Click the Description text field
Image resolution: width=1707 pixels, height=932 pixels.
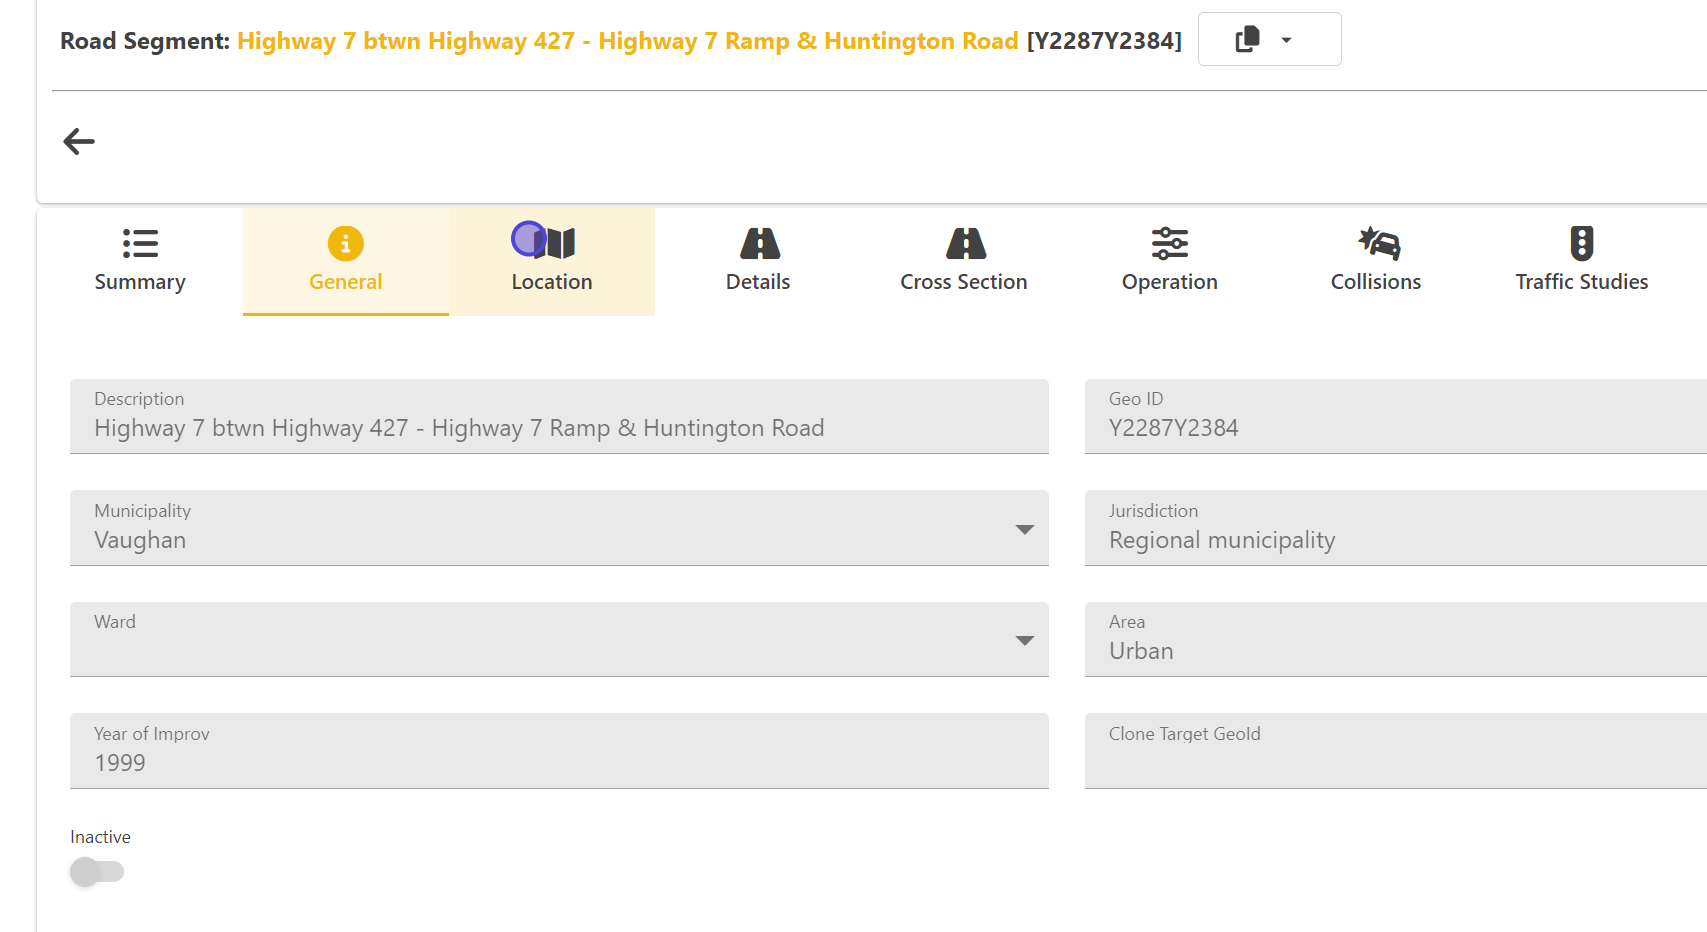click(558, 428)
